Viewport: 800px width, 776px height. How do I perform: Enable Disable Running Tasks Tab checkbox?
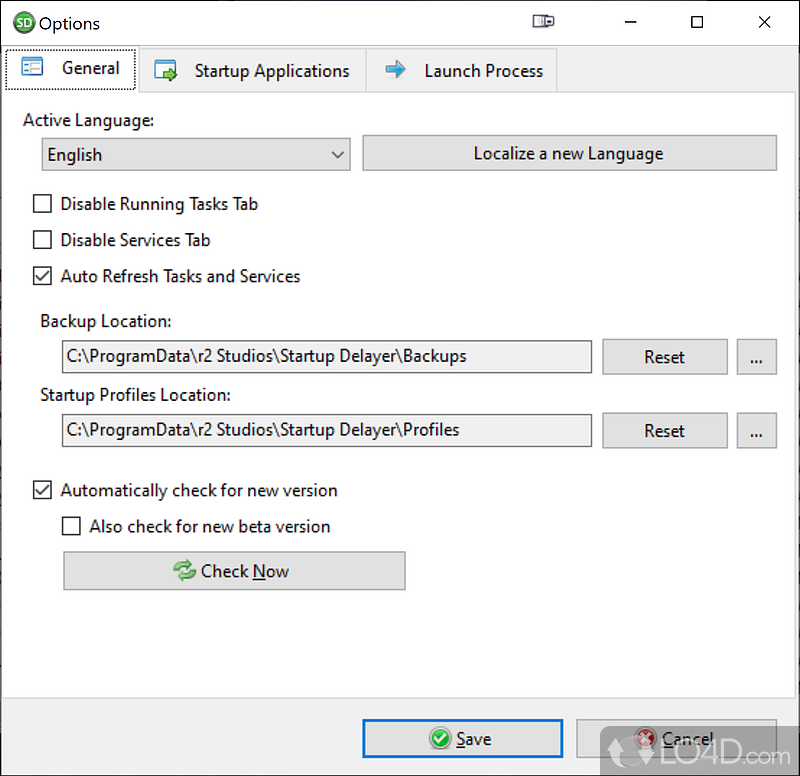point(43,204)
